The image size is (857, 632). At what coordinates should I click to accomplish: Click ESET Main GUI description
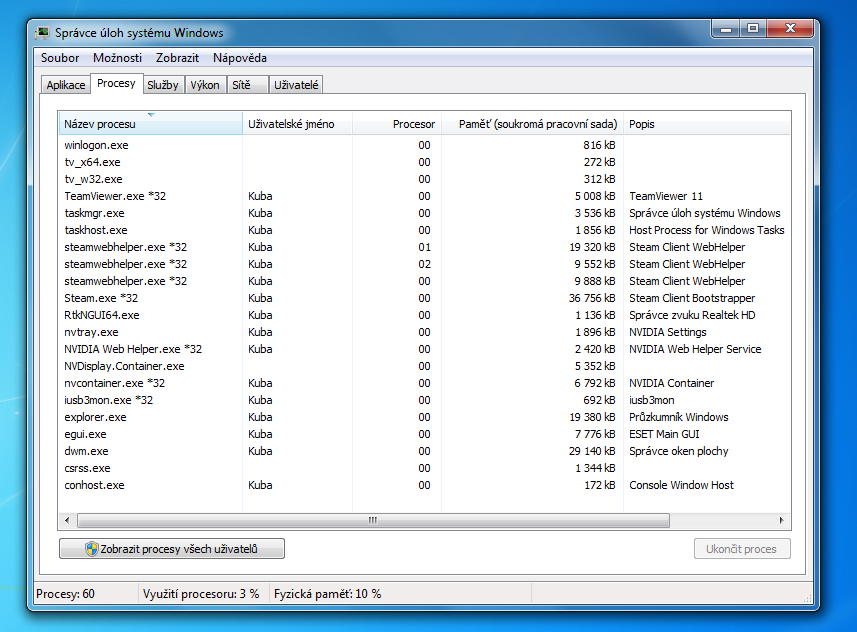coord(664,434)
